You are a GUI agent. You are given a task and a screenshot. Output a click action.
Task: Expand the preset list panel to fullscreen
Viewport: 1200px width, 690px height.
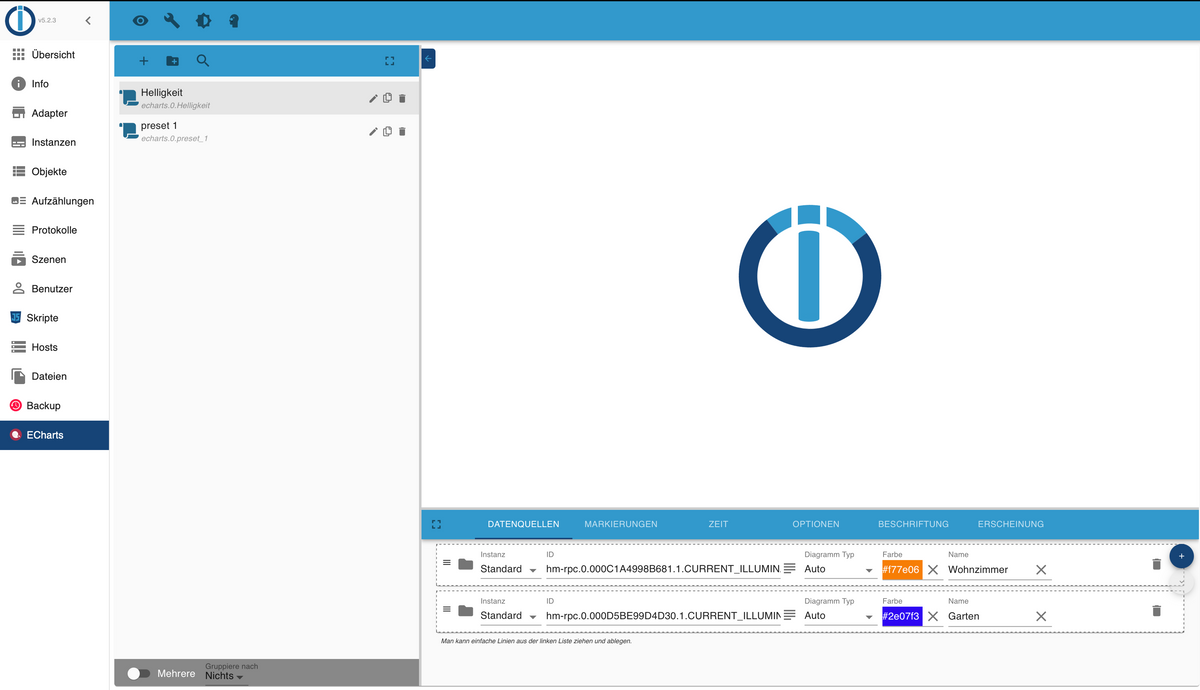pos(390,61)
